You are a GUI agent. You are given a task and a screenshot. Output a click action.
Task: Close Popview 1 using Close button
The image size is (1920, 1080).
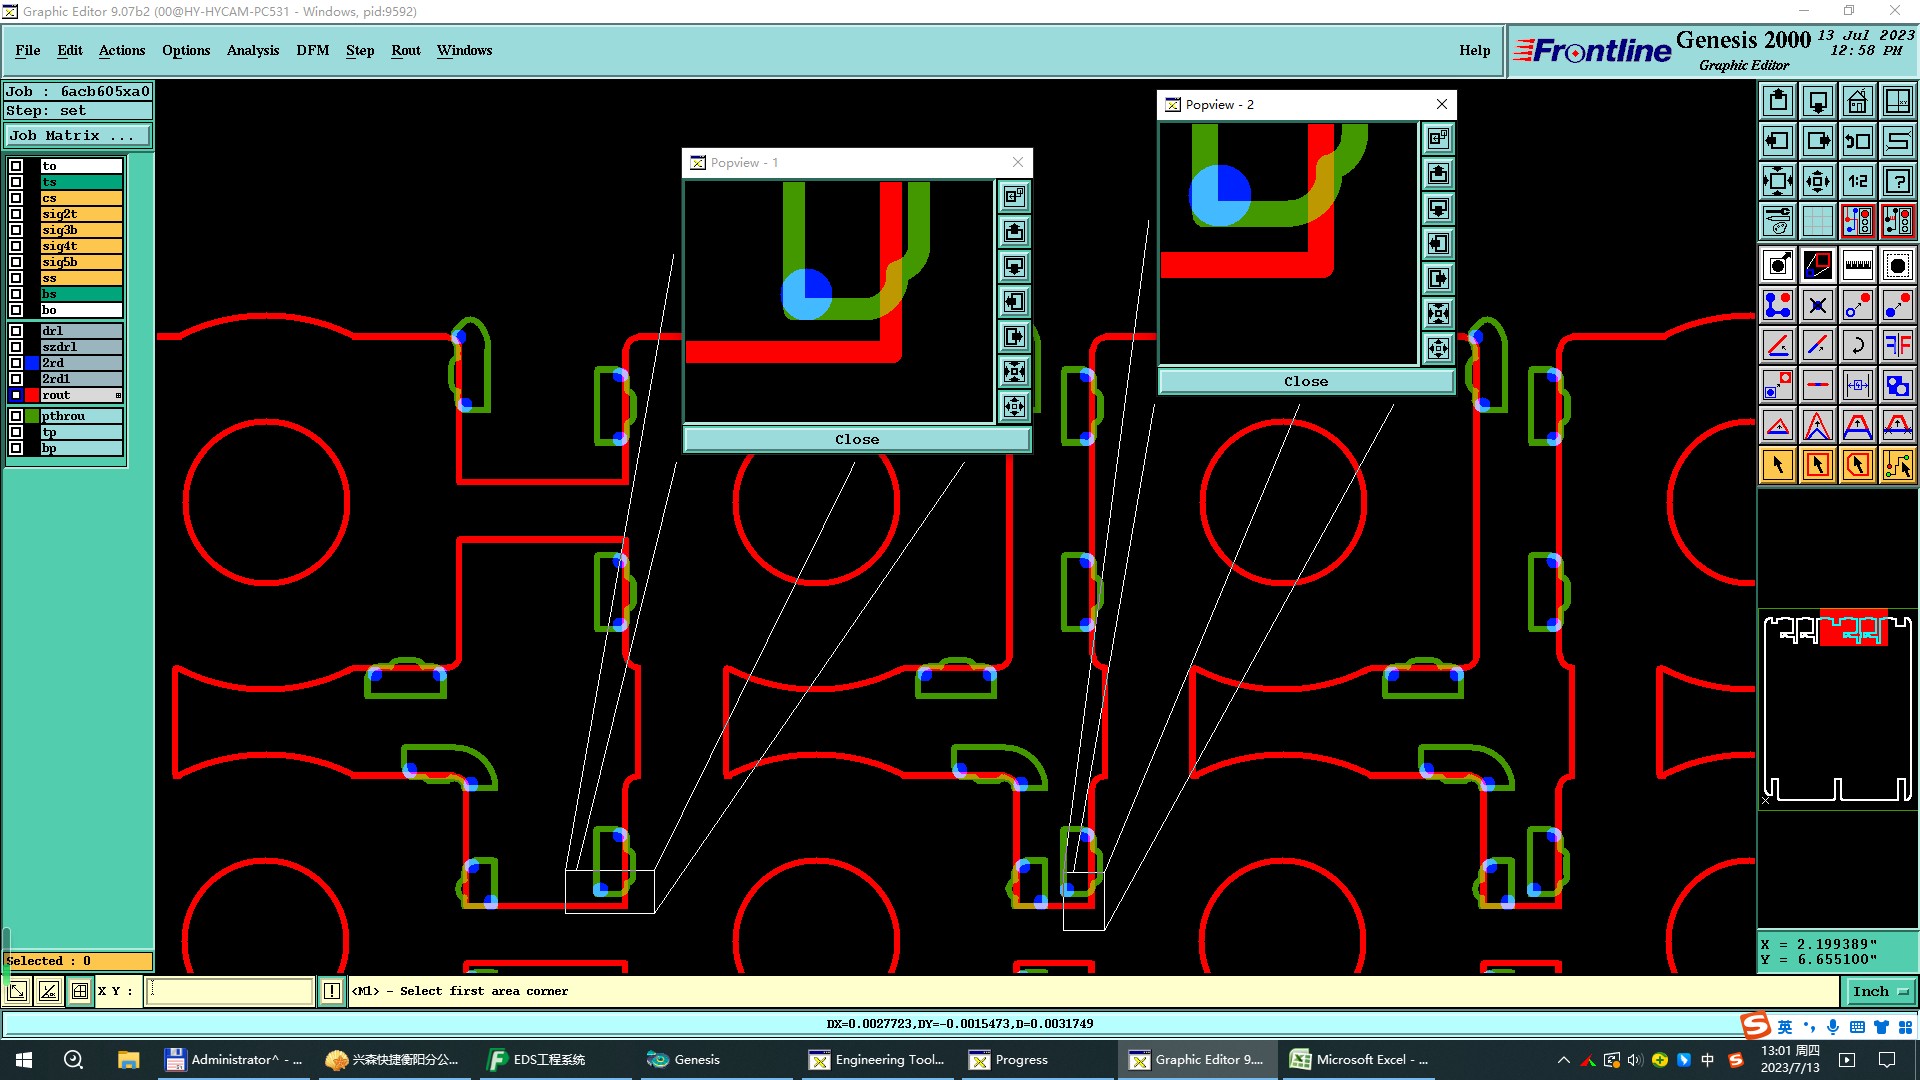coord(856,440)
